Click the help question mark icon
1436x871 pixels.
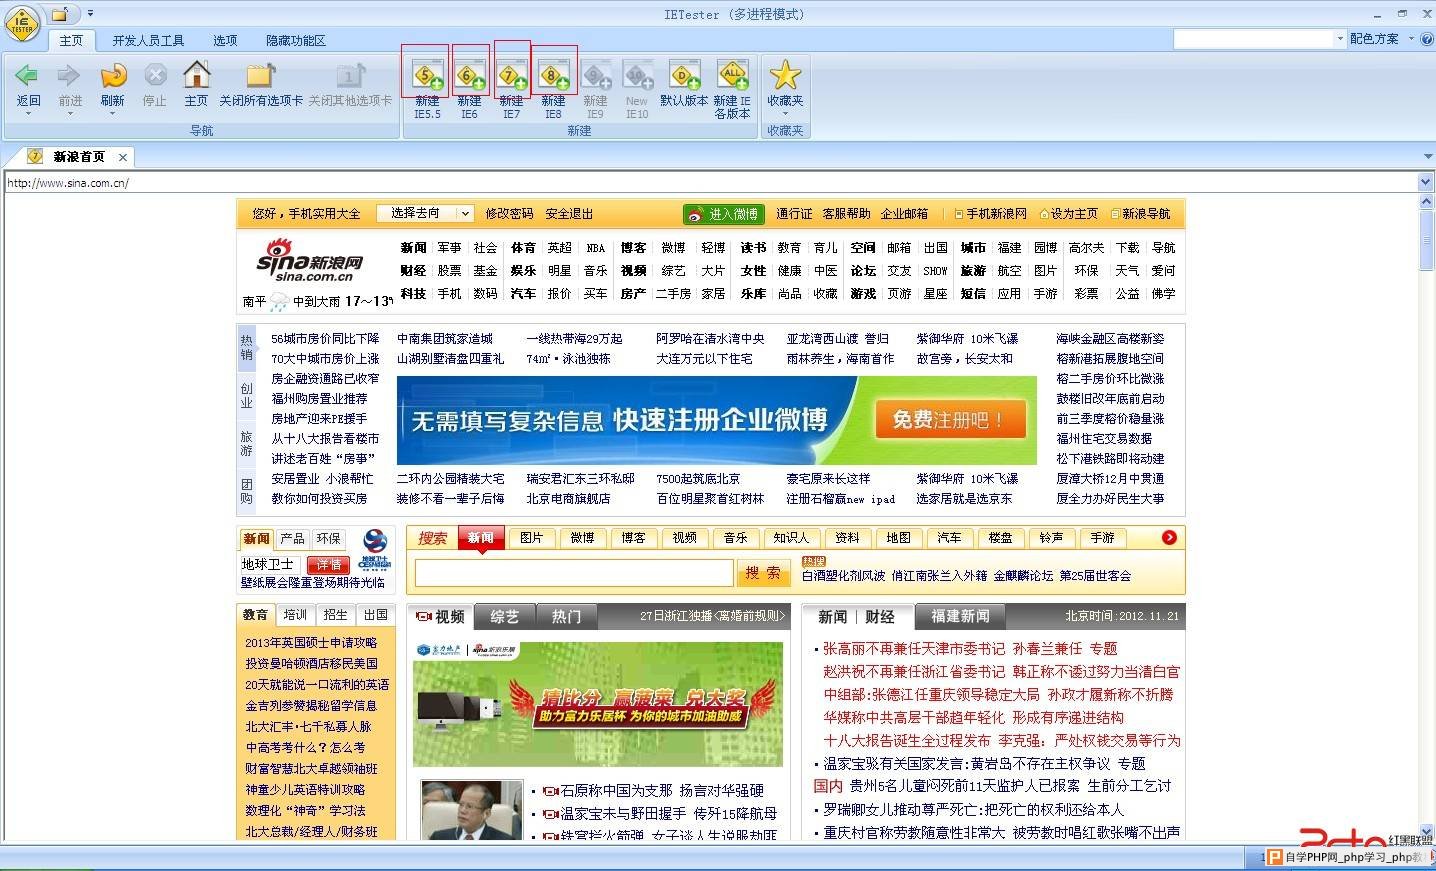point(1427,39)
